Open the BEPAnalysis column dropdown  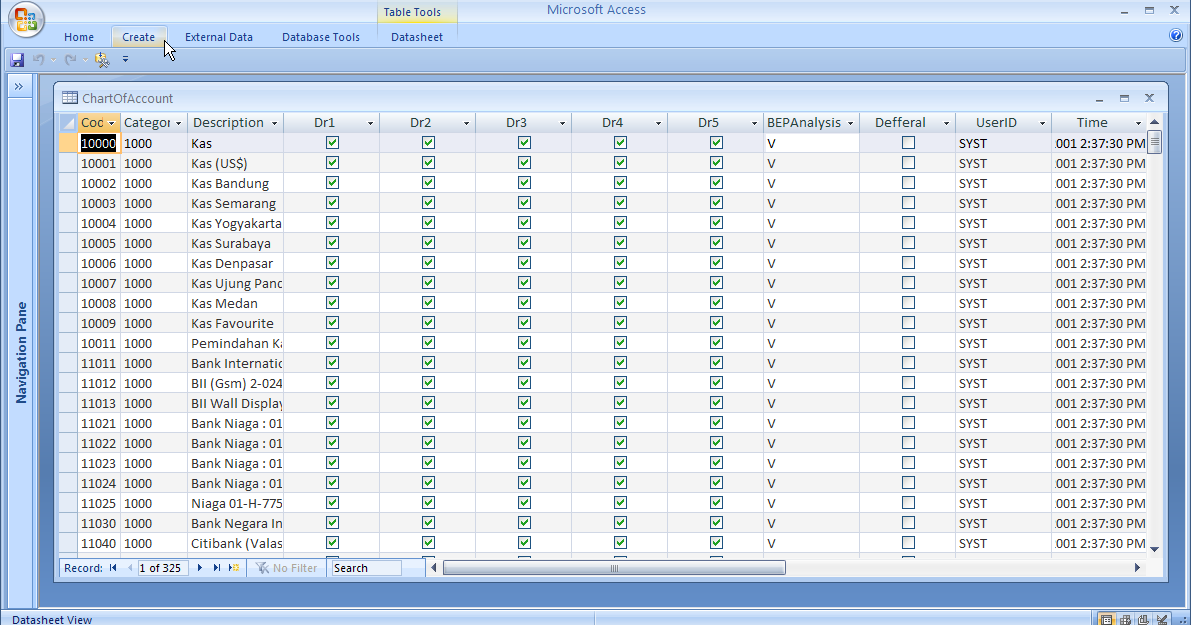click(850, 122)
